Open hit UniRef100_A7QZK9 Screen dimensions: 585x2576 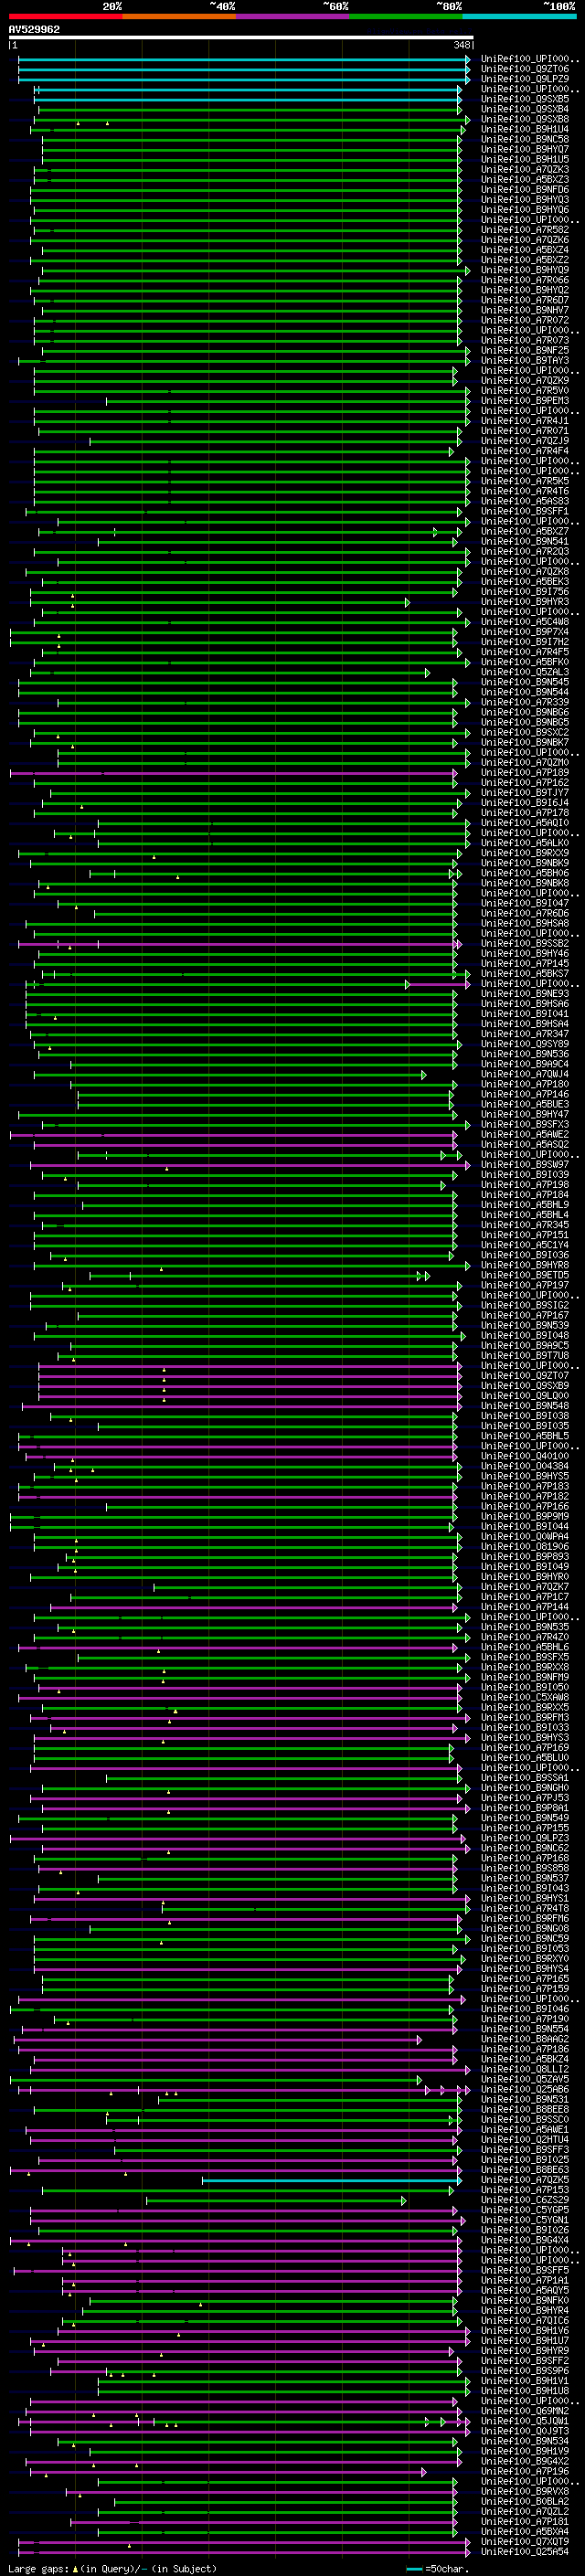pyautogui.click(x=525, y=381)
